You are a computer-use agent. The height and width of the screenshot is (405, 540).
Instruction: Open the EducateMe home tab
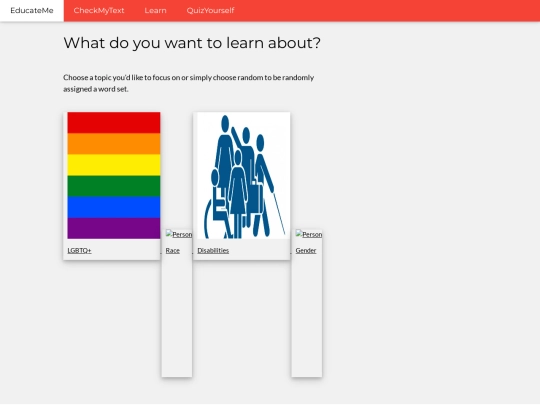pos(32,10)
